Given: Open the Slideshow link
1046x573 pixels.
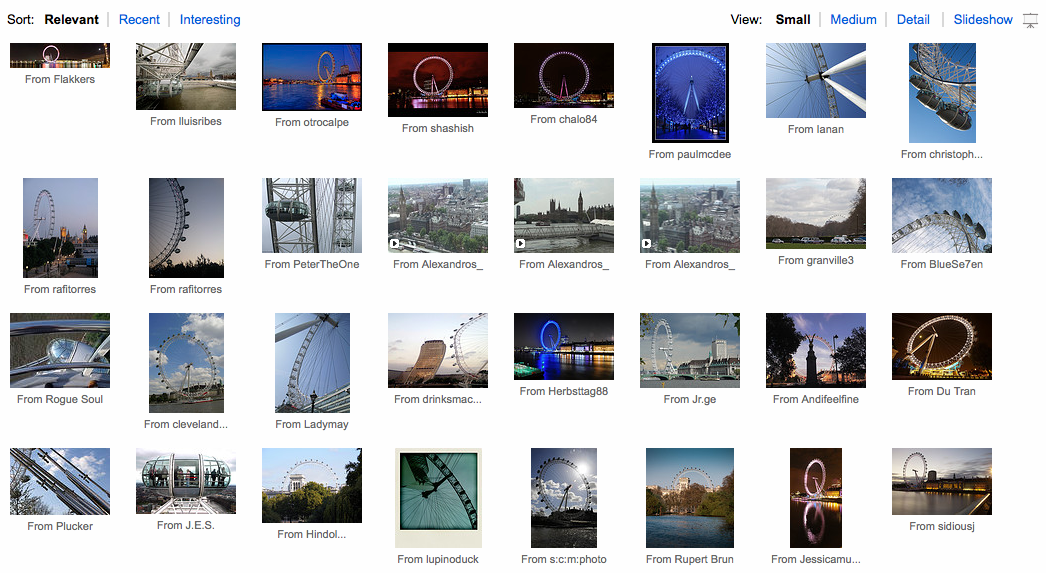Looking at the screenshot, I should click(983, 20).
